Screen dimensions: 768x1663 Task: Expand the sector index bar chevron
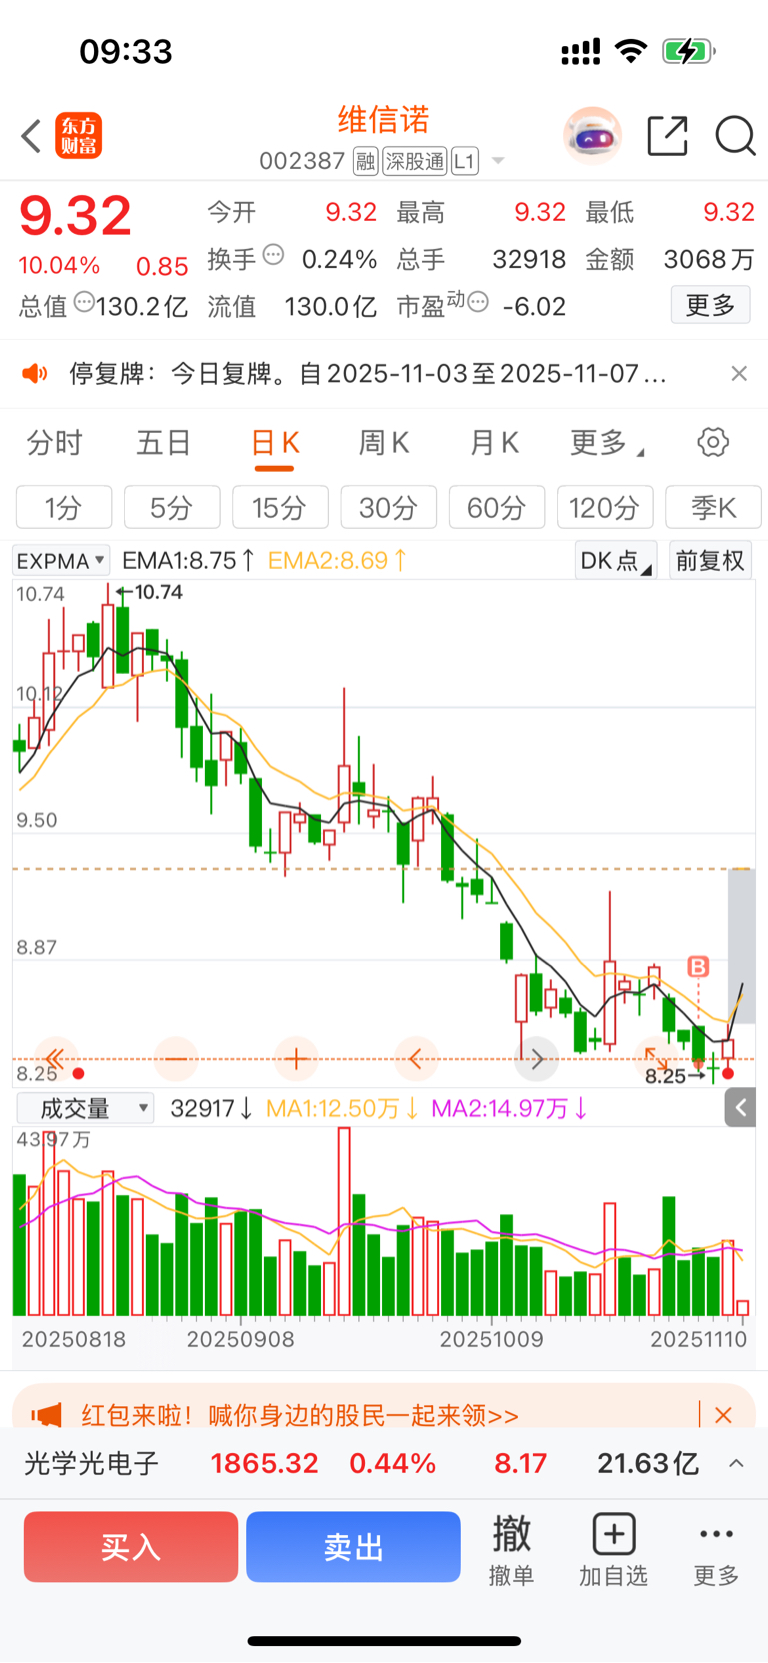tap(736, 1464)
